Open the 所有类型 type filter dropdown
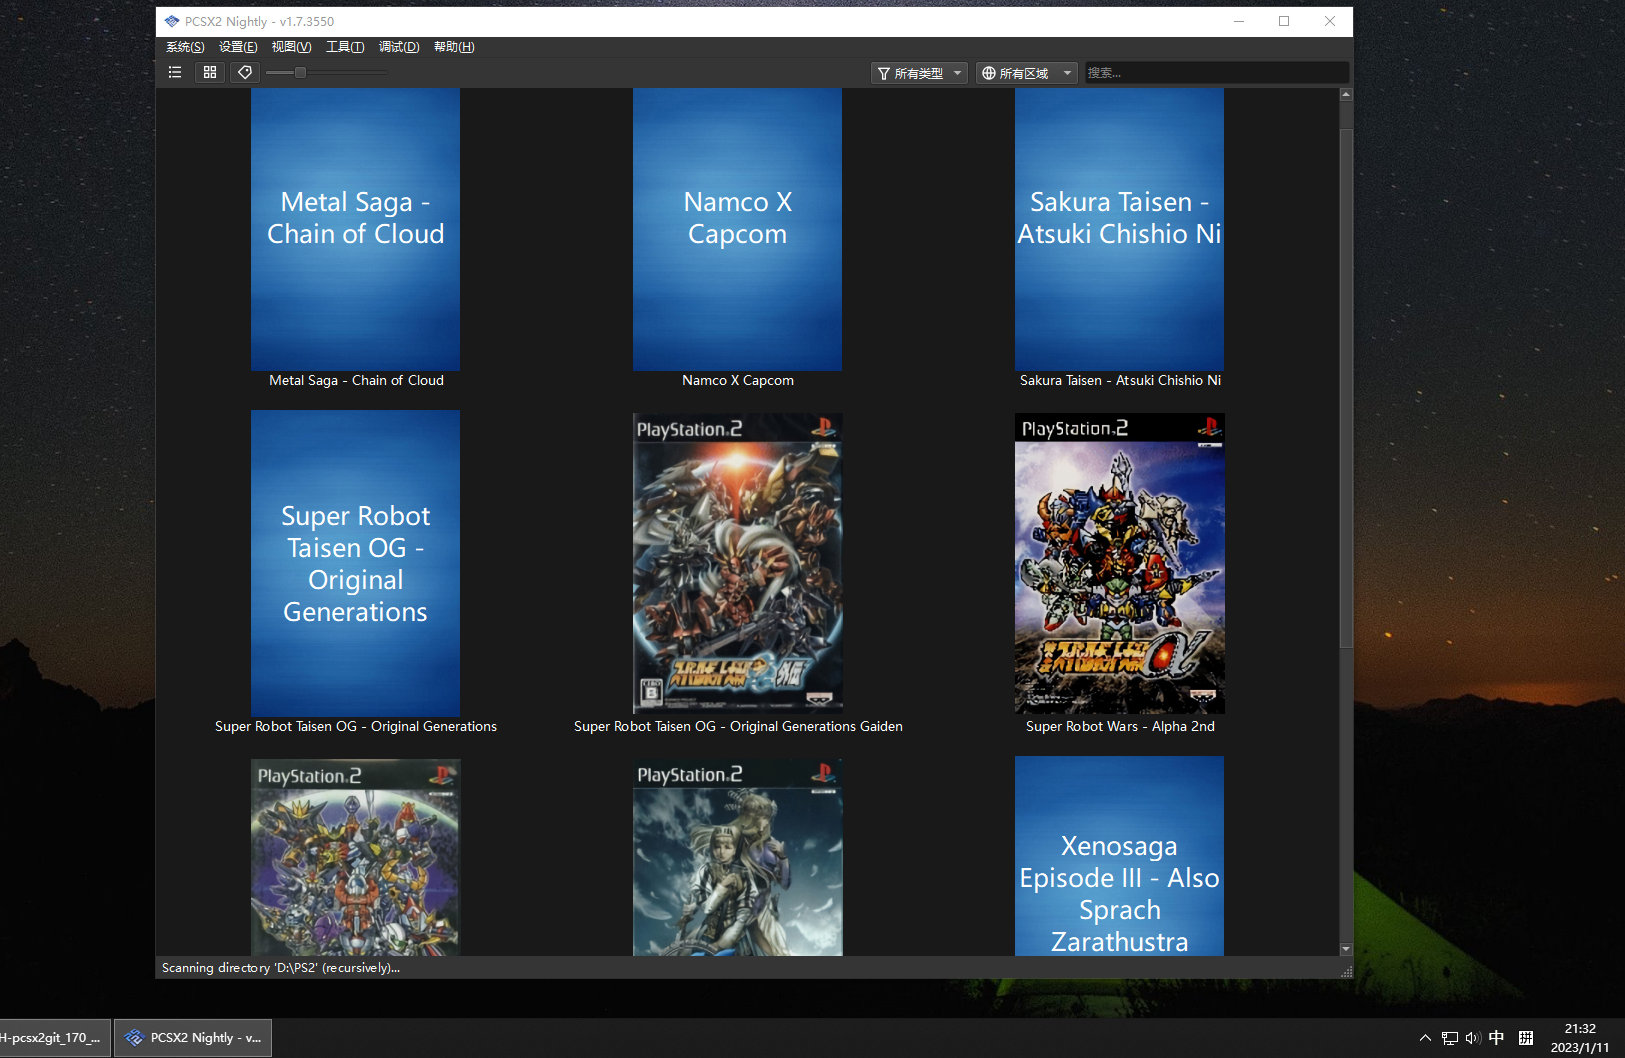The height and width of the screenshot is (1058, 1625). point(919,73)
